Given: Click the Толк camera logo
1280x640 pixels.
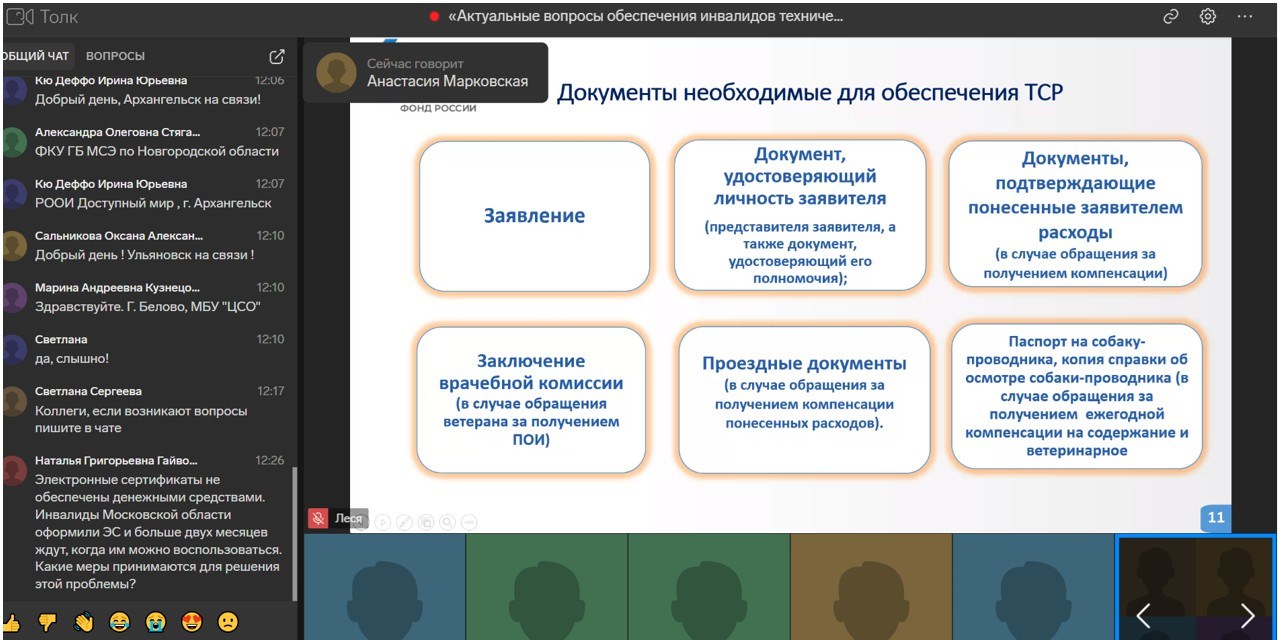Looking at the screenshot, I should click(x=19, y=17).
